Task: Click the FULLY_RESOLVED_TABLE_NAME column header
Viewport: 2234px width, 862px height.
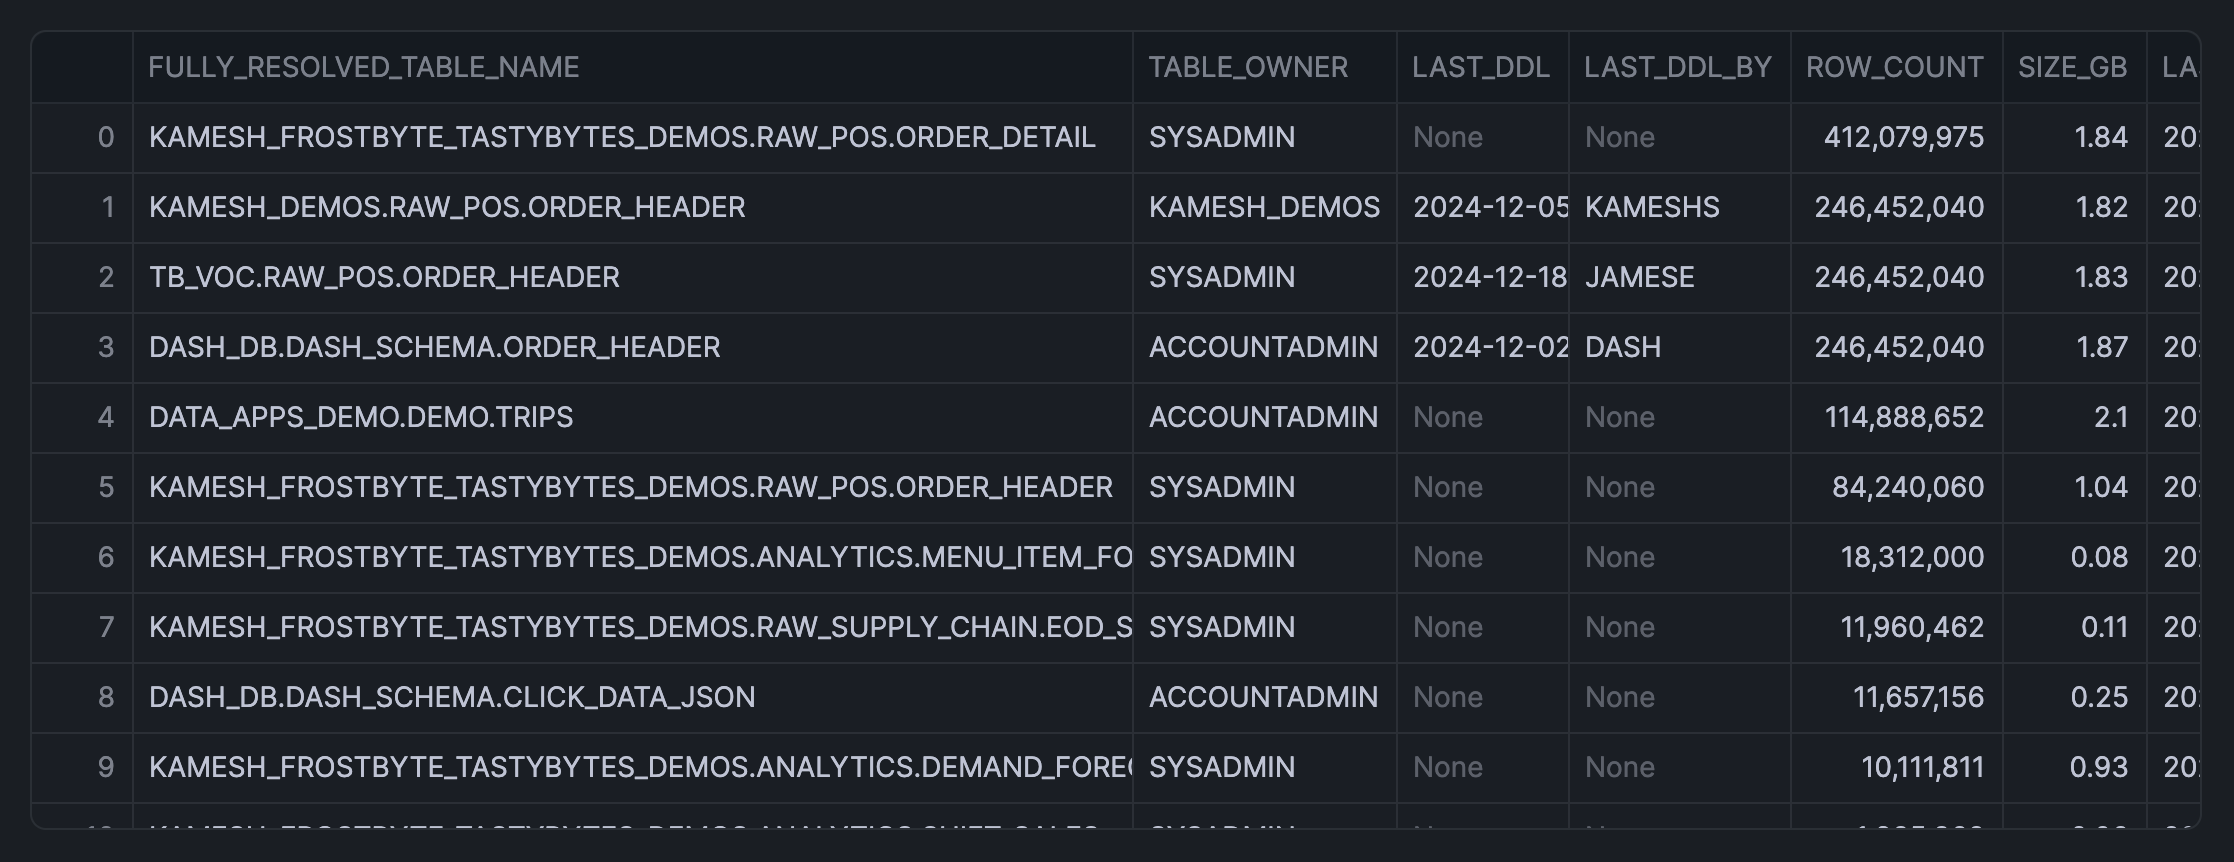Action: pyautogui.click(x=364, y=67)
